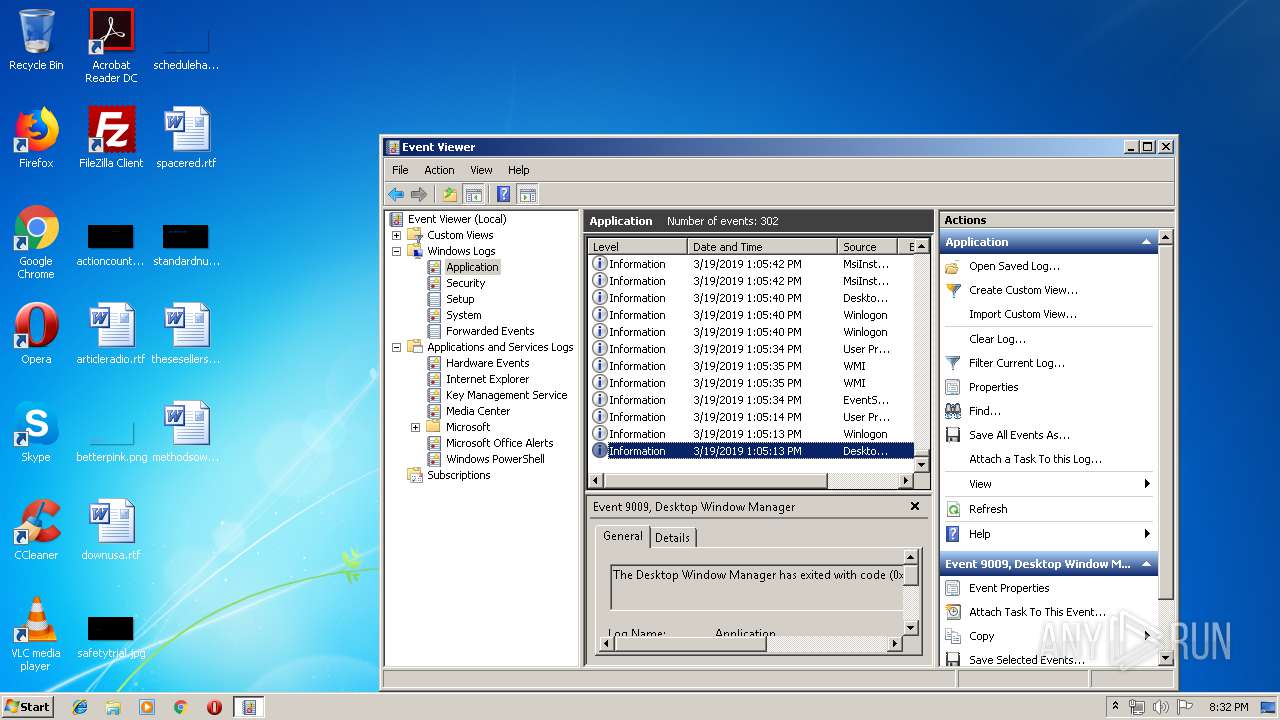Select the EventS… event at 1:05:34 PM
The height and width of the screenshot is (720, 1280).
tap(751, 400)
